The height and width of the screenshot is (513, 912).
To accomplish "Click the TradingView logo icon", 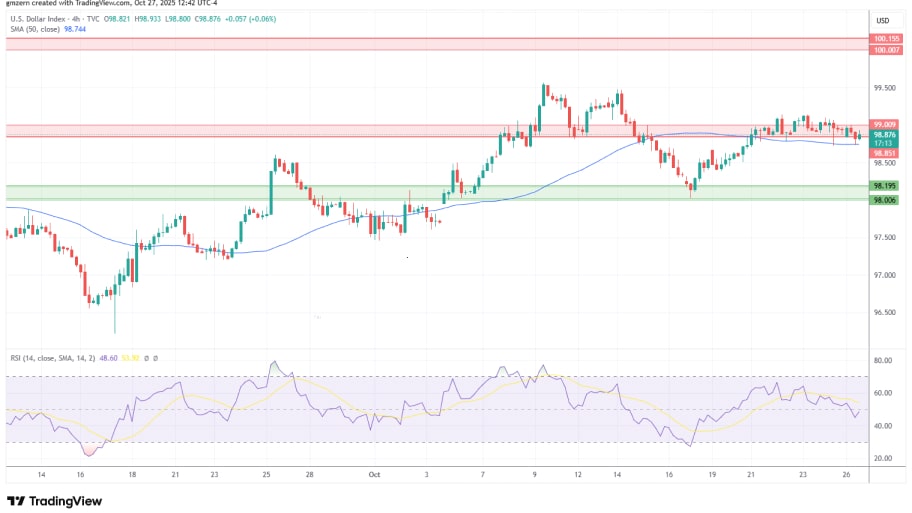I will [x=16, y=501].
